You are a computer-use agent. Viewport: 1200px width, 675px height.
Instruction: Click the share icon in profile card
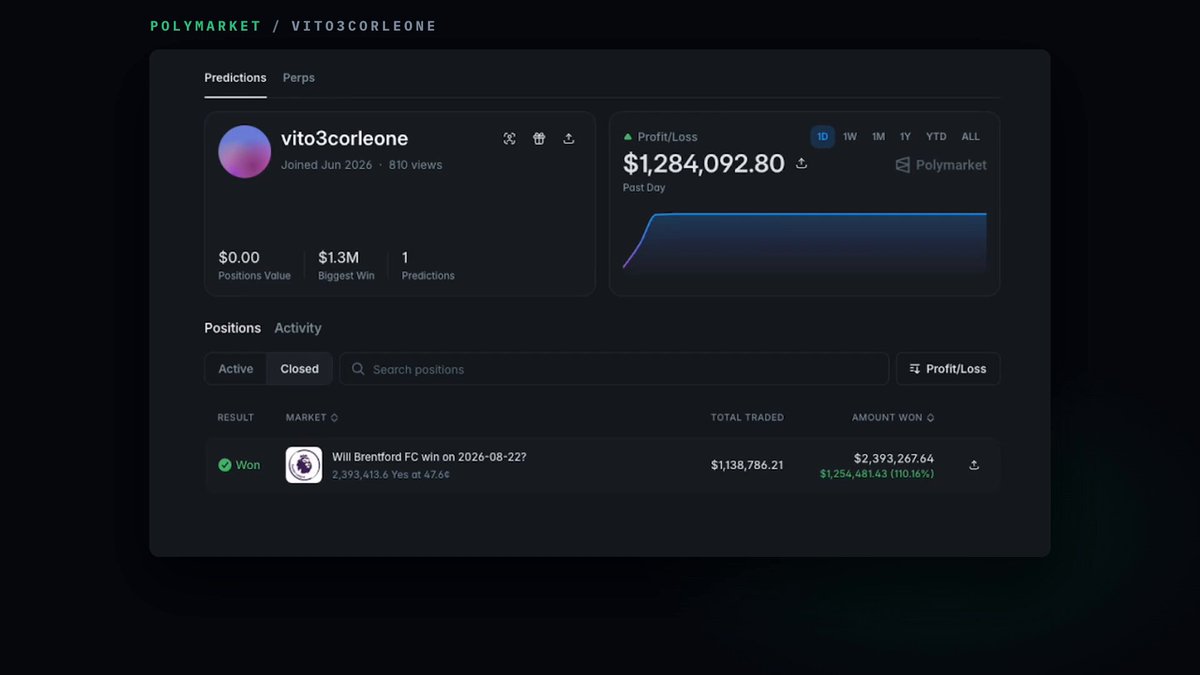tap(569, 139)
